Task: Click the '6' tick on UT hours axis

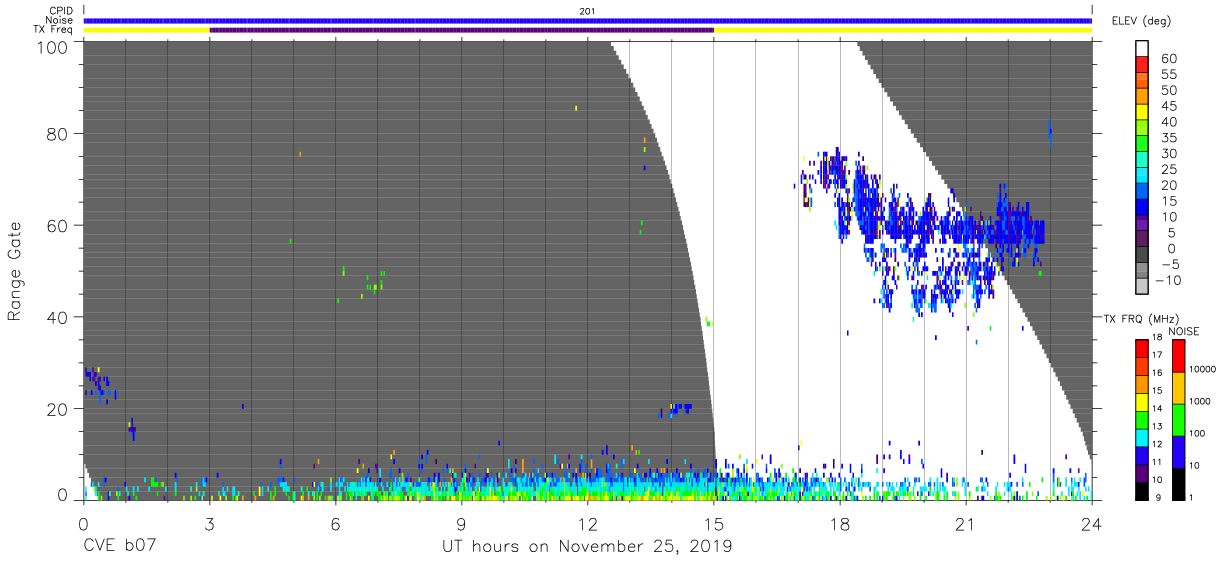Action: point(335,523)
